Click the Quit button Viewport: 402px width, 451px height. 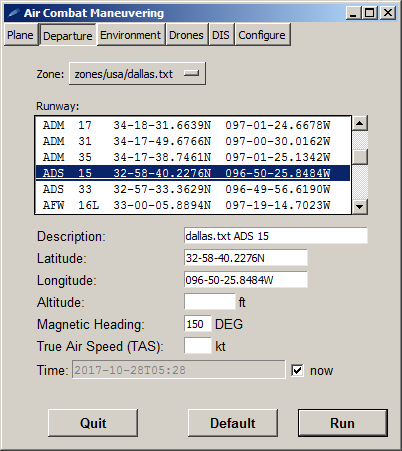coord(93,423)
